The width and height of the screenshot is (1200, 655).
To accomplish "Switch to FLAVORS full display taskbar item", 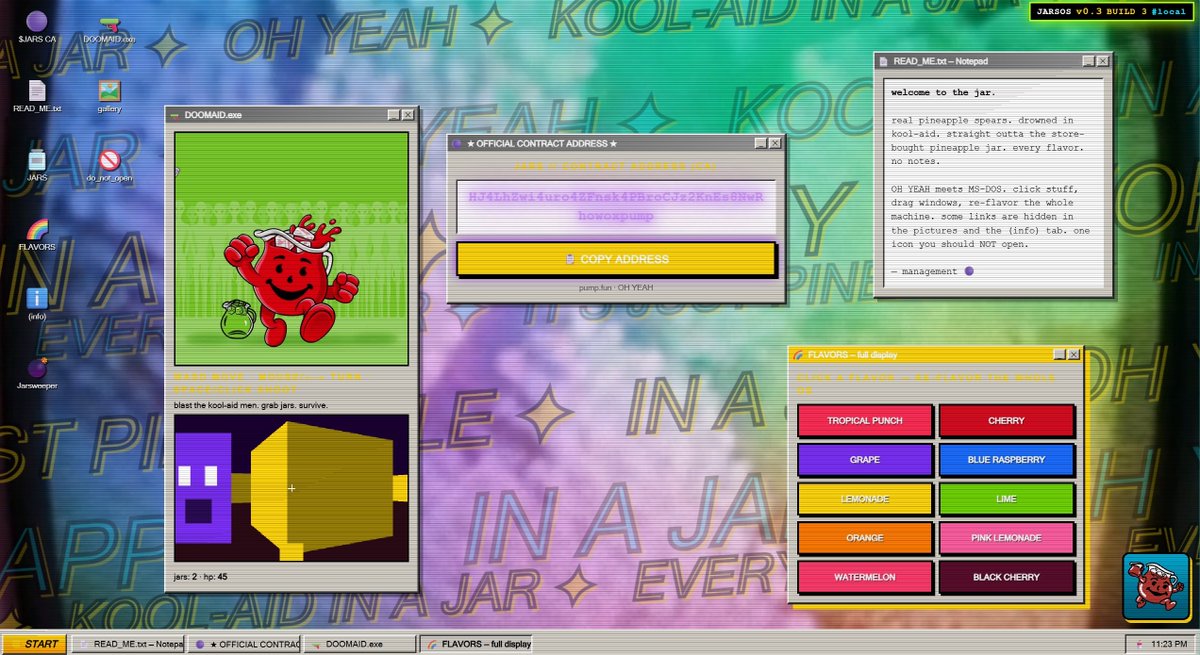I will 475,644.
